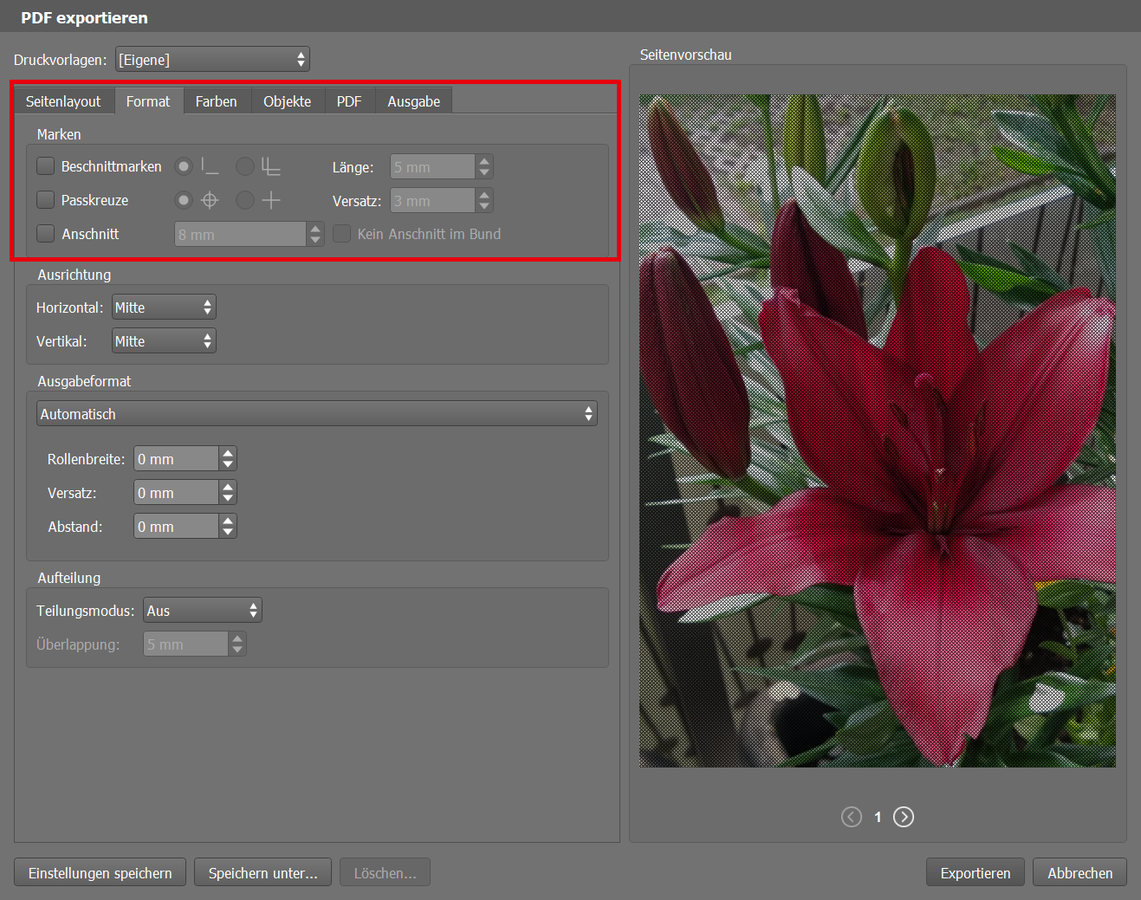Select single-line crop mark style
This screenshot has width=1141, height=900.
pos(185,167)
